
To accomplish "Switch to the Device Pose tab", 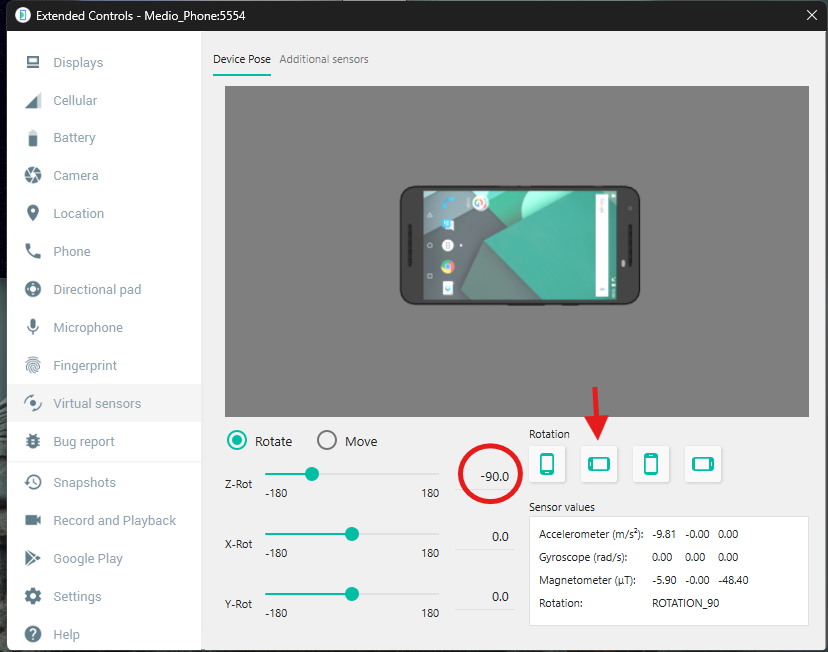I will point(241,60).
